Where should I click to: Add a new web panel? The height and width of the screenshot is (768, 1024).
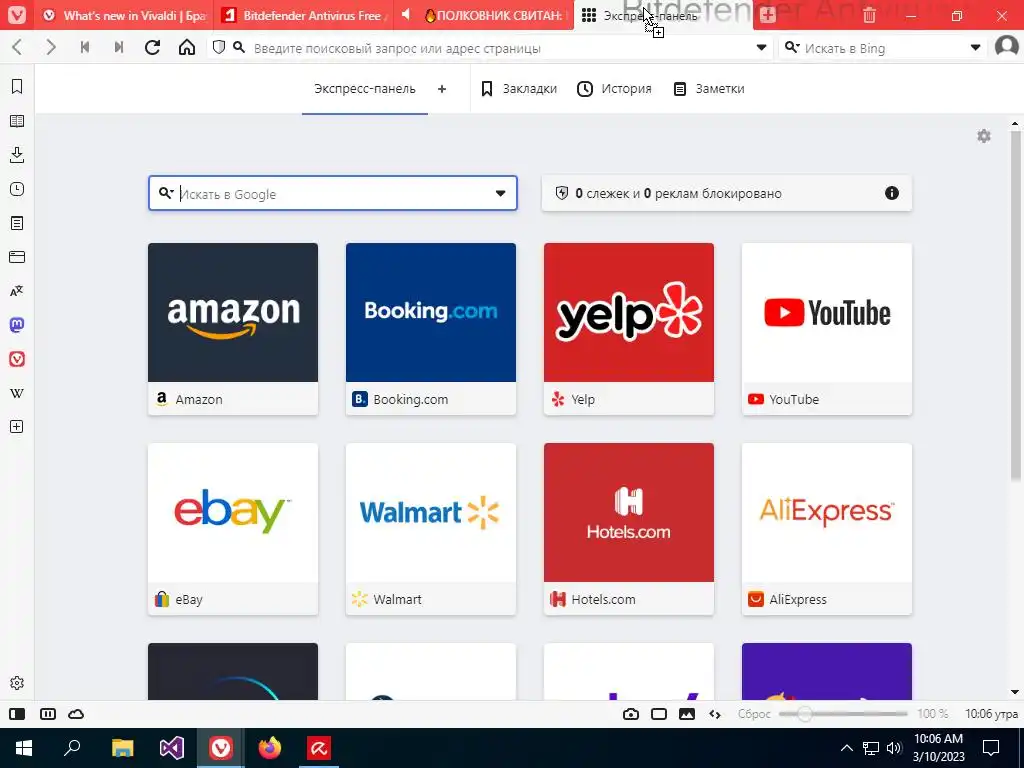coord(17,426)
